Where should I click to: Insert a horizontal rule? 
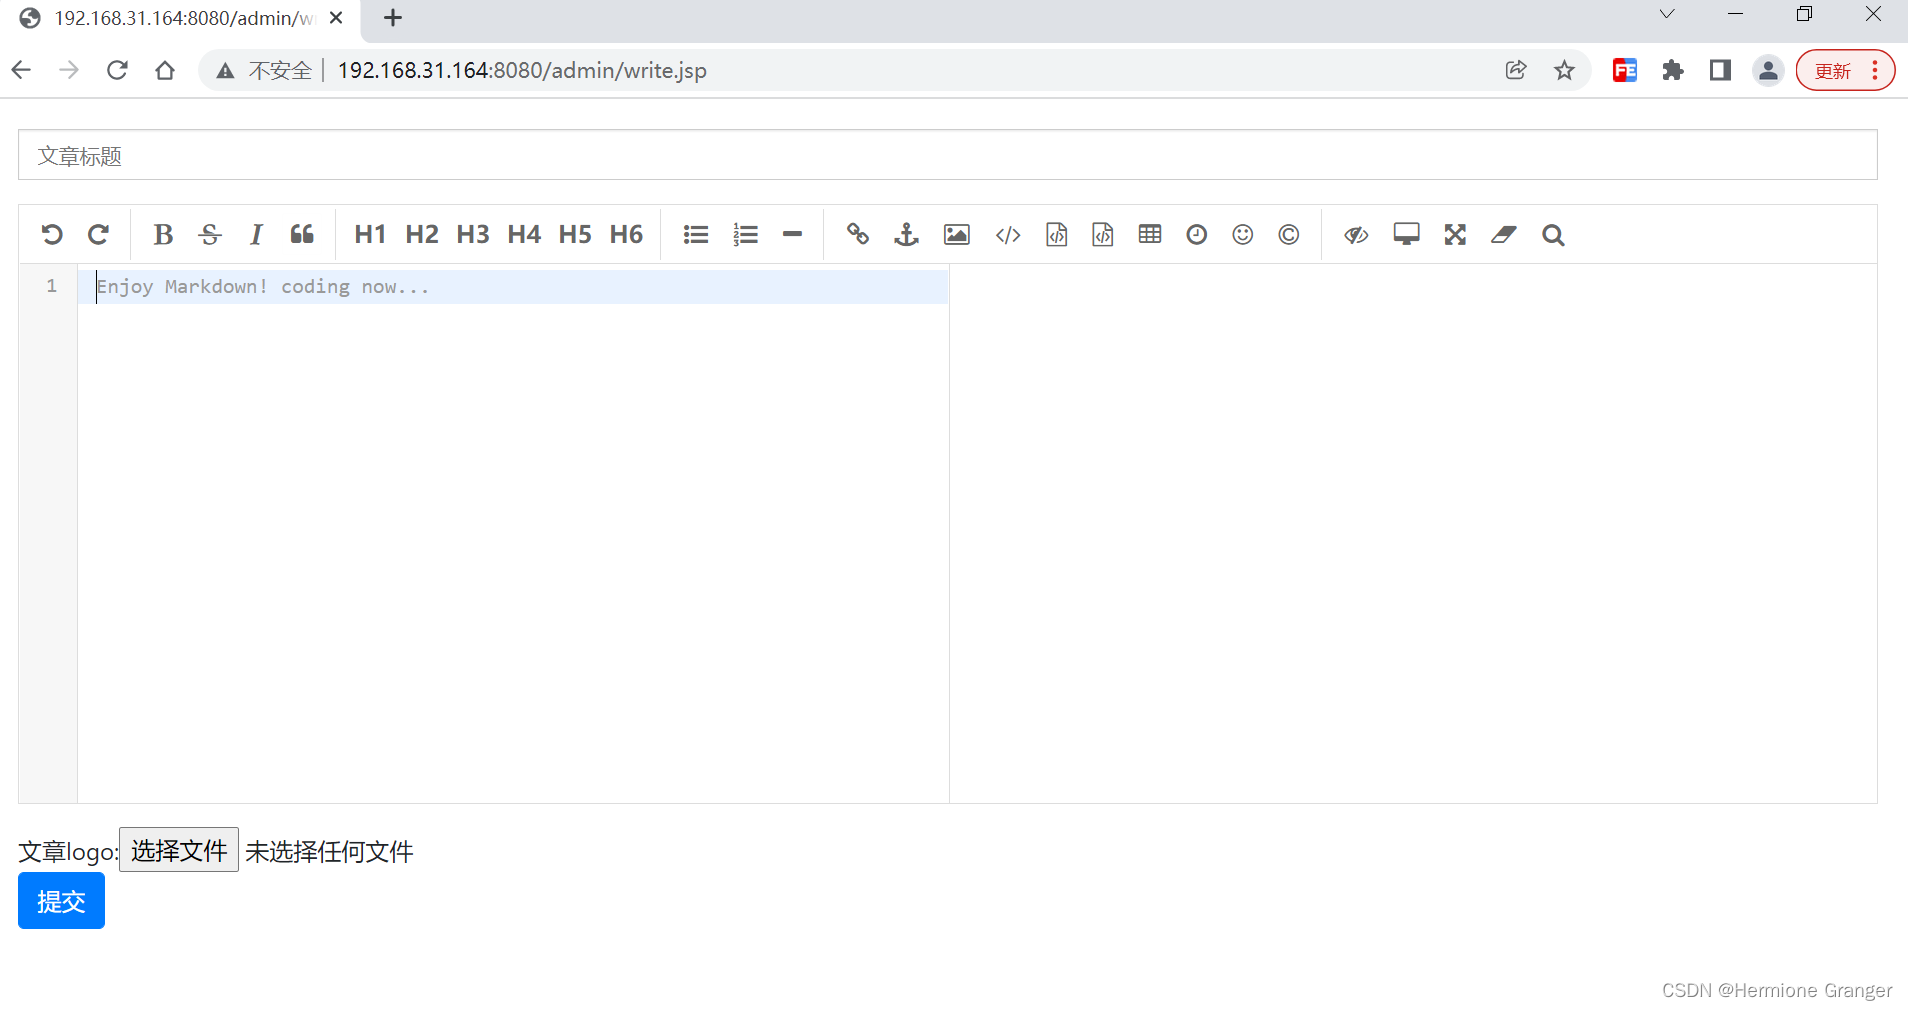click(x=792, y=235)
